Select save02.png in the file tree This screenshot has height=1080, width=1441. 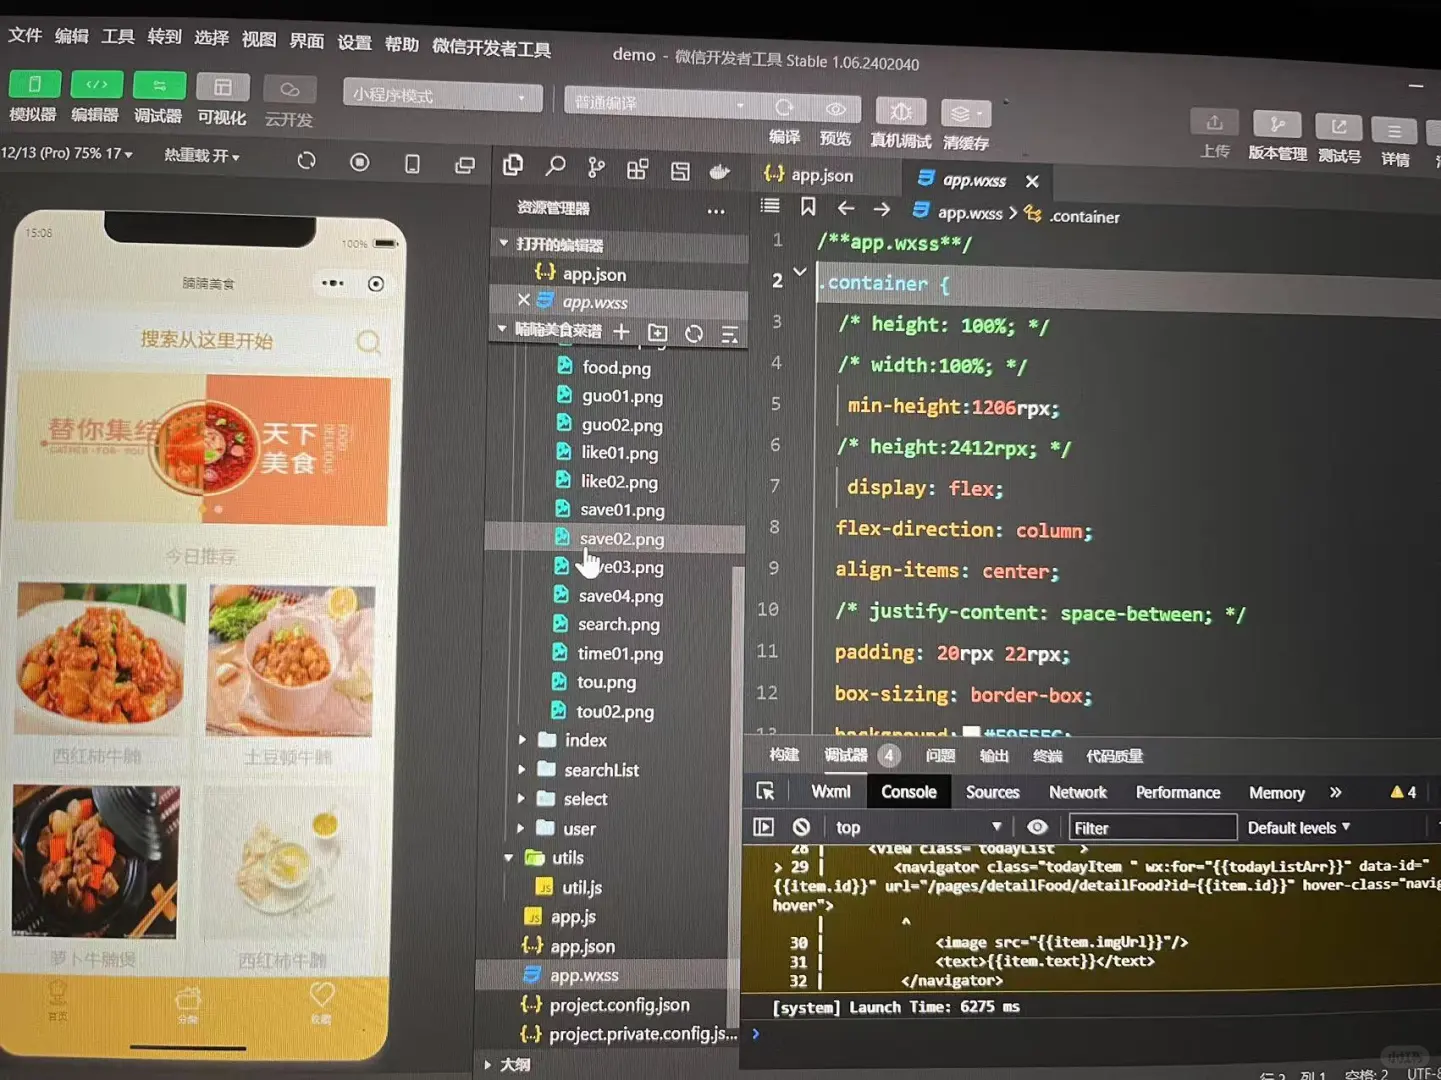pyautogui.click(x=621, y=538)
